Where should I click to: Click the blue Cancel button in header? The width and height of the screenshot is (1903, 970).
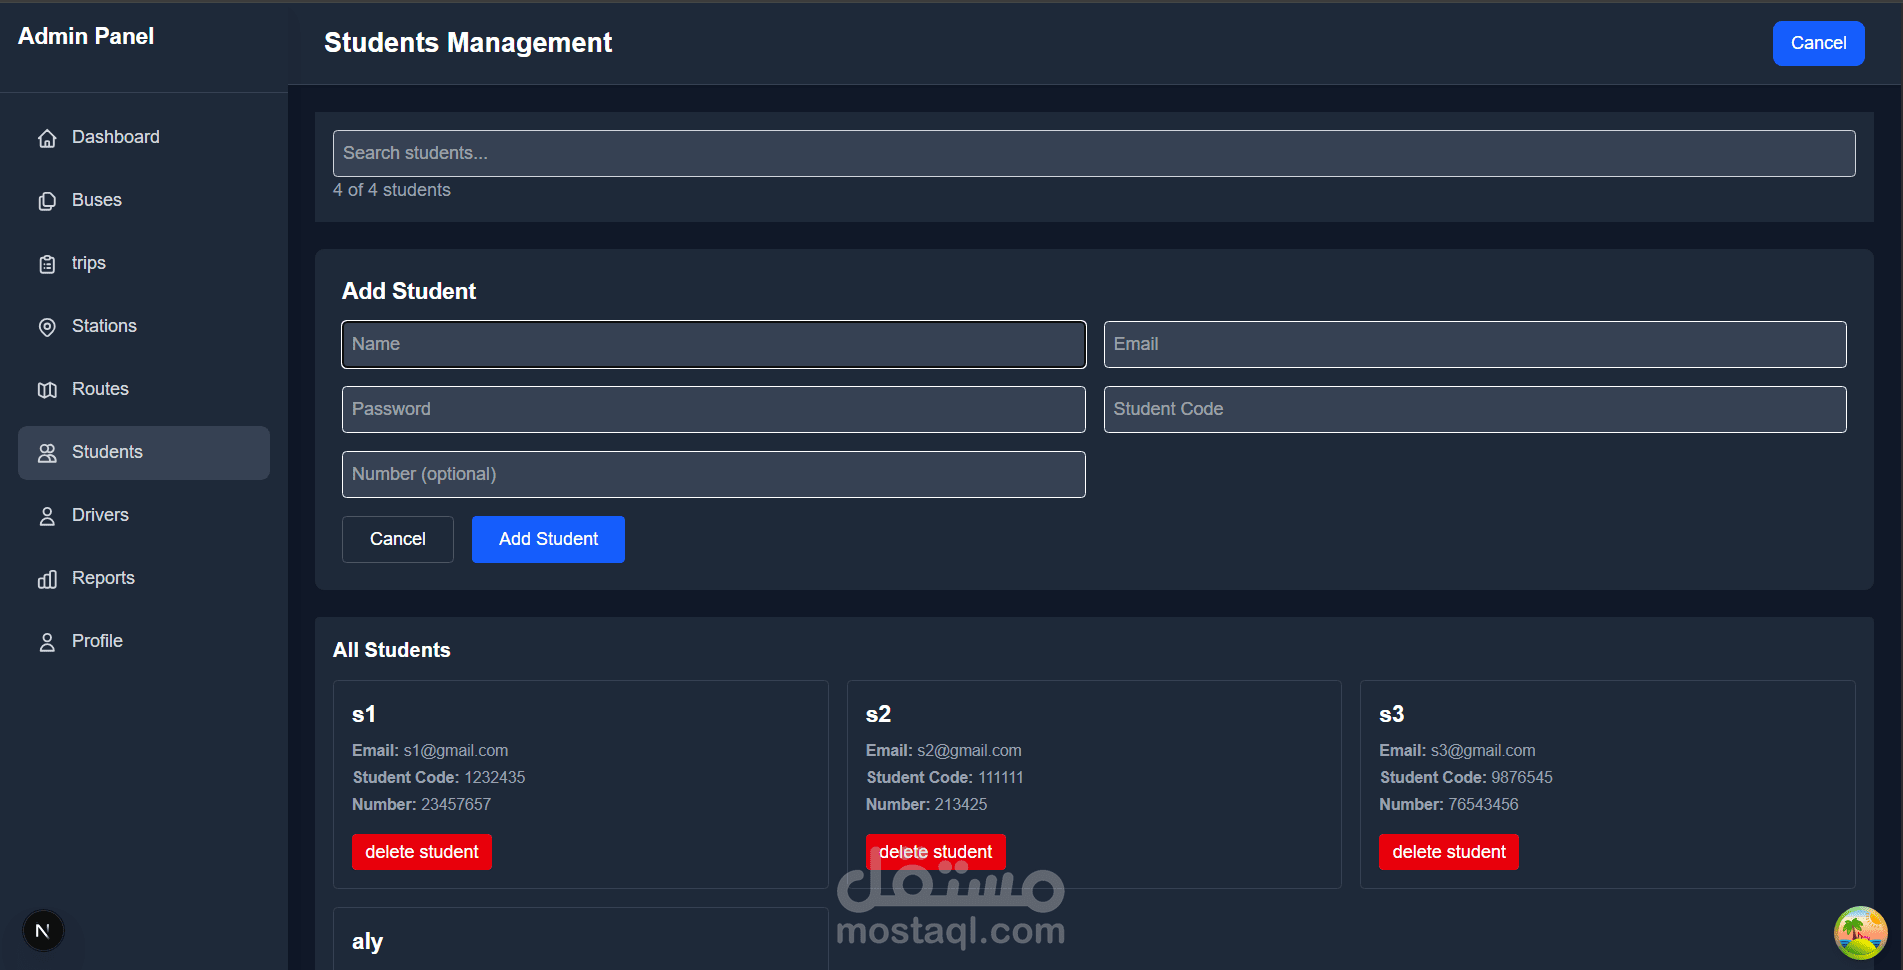(1818, 43)
